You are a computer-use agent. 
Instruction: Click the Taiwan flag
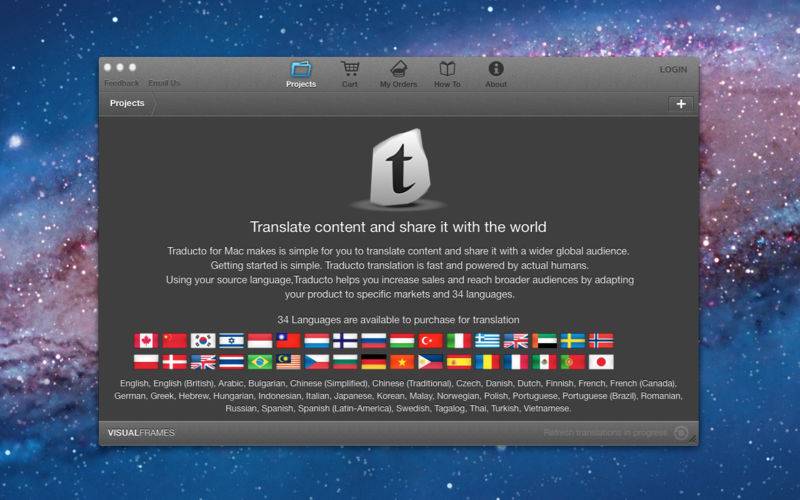click(x=288, y=341)
